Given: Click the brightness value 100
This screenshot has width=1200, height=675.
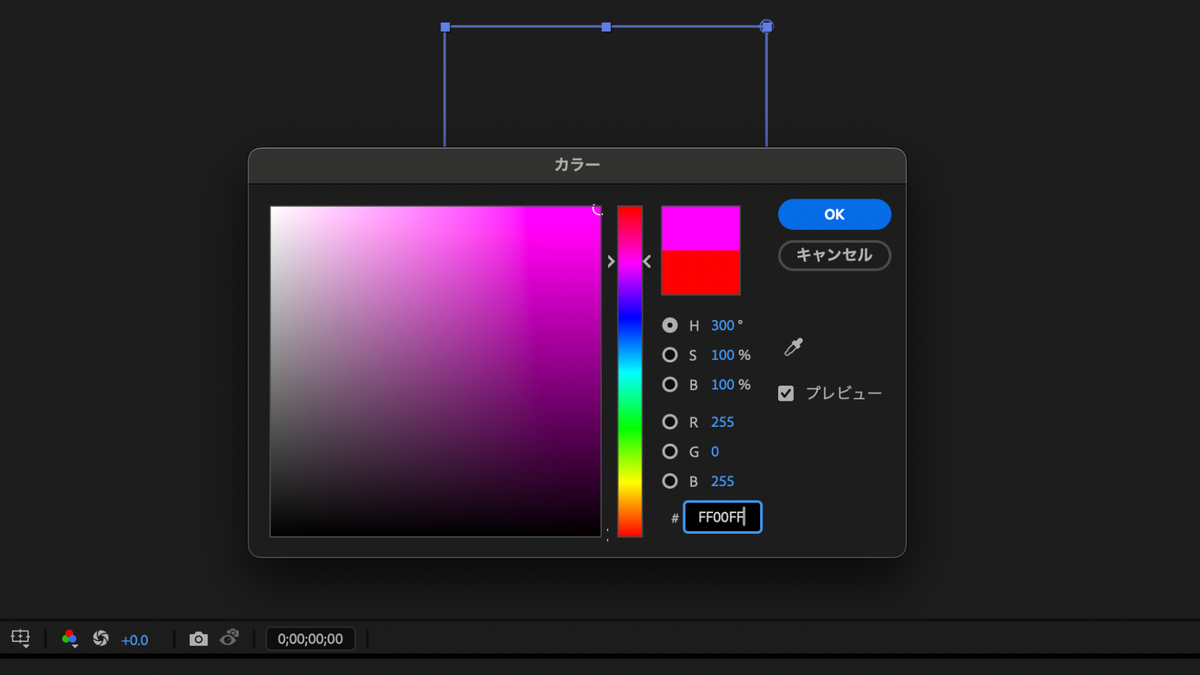Looking at the screenshot, I should [723, 385].
